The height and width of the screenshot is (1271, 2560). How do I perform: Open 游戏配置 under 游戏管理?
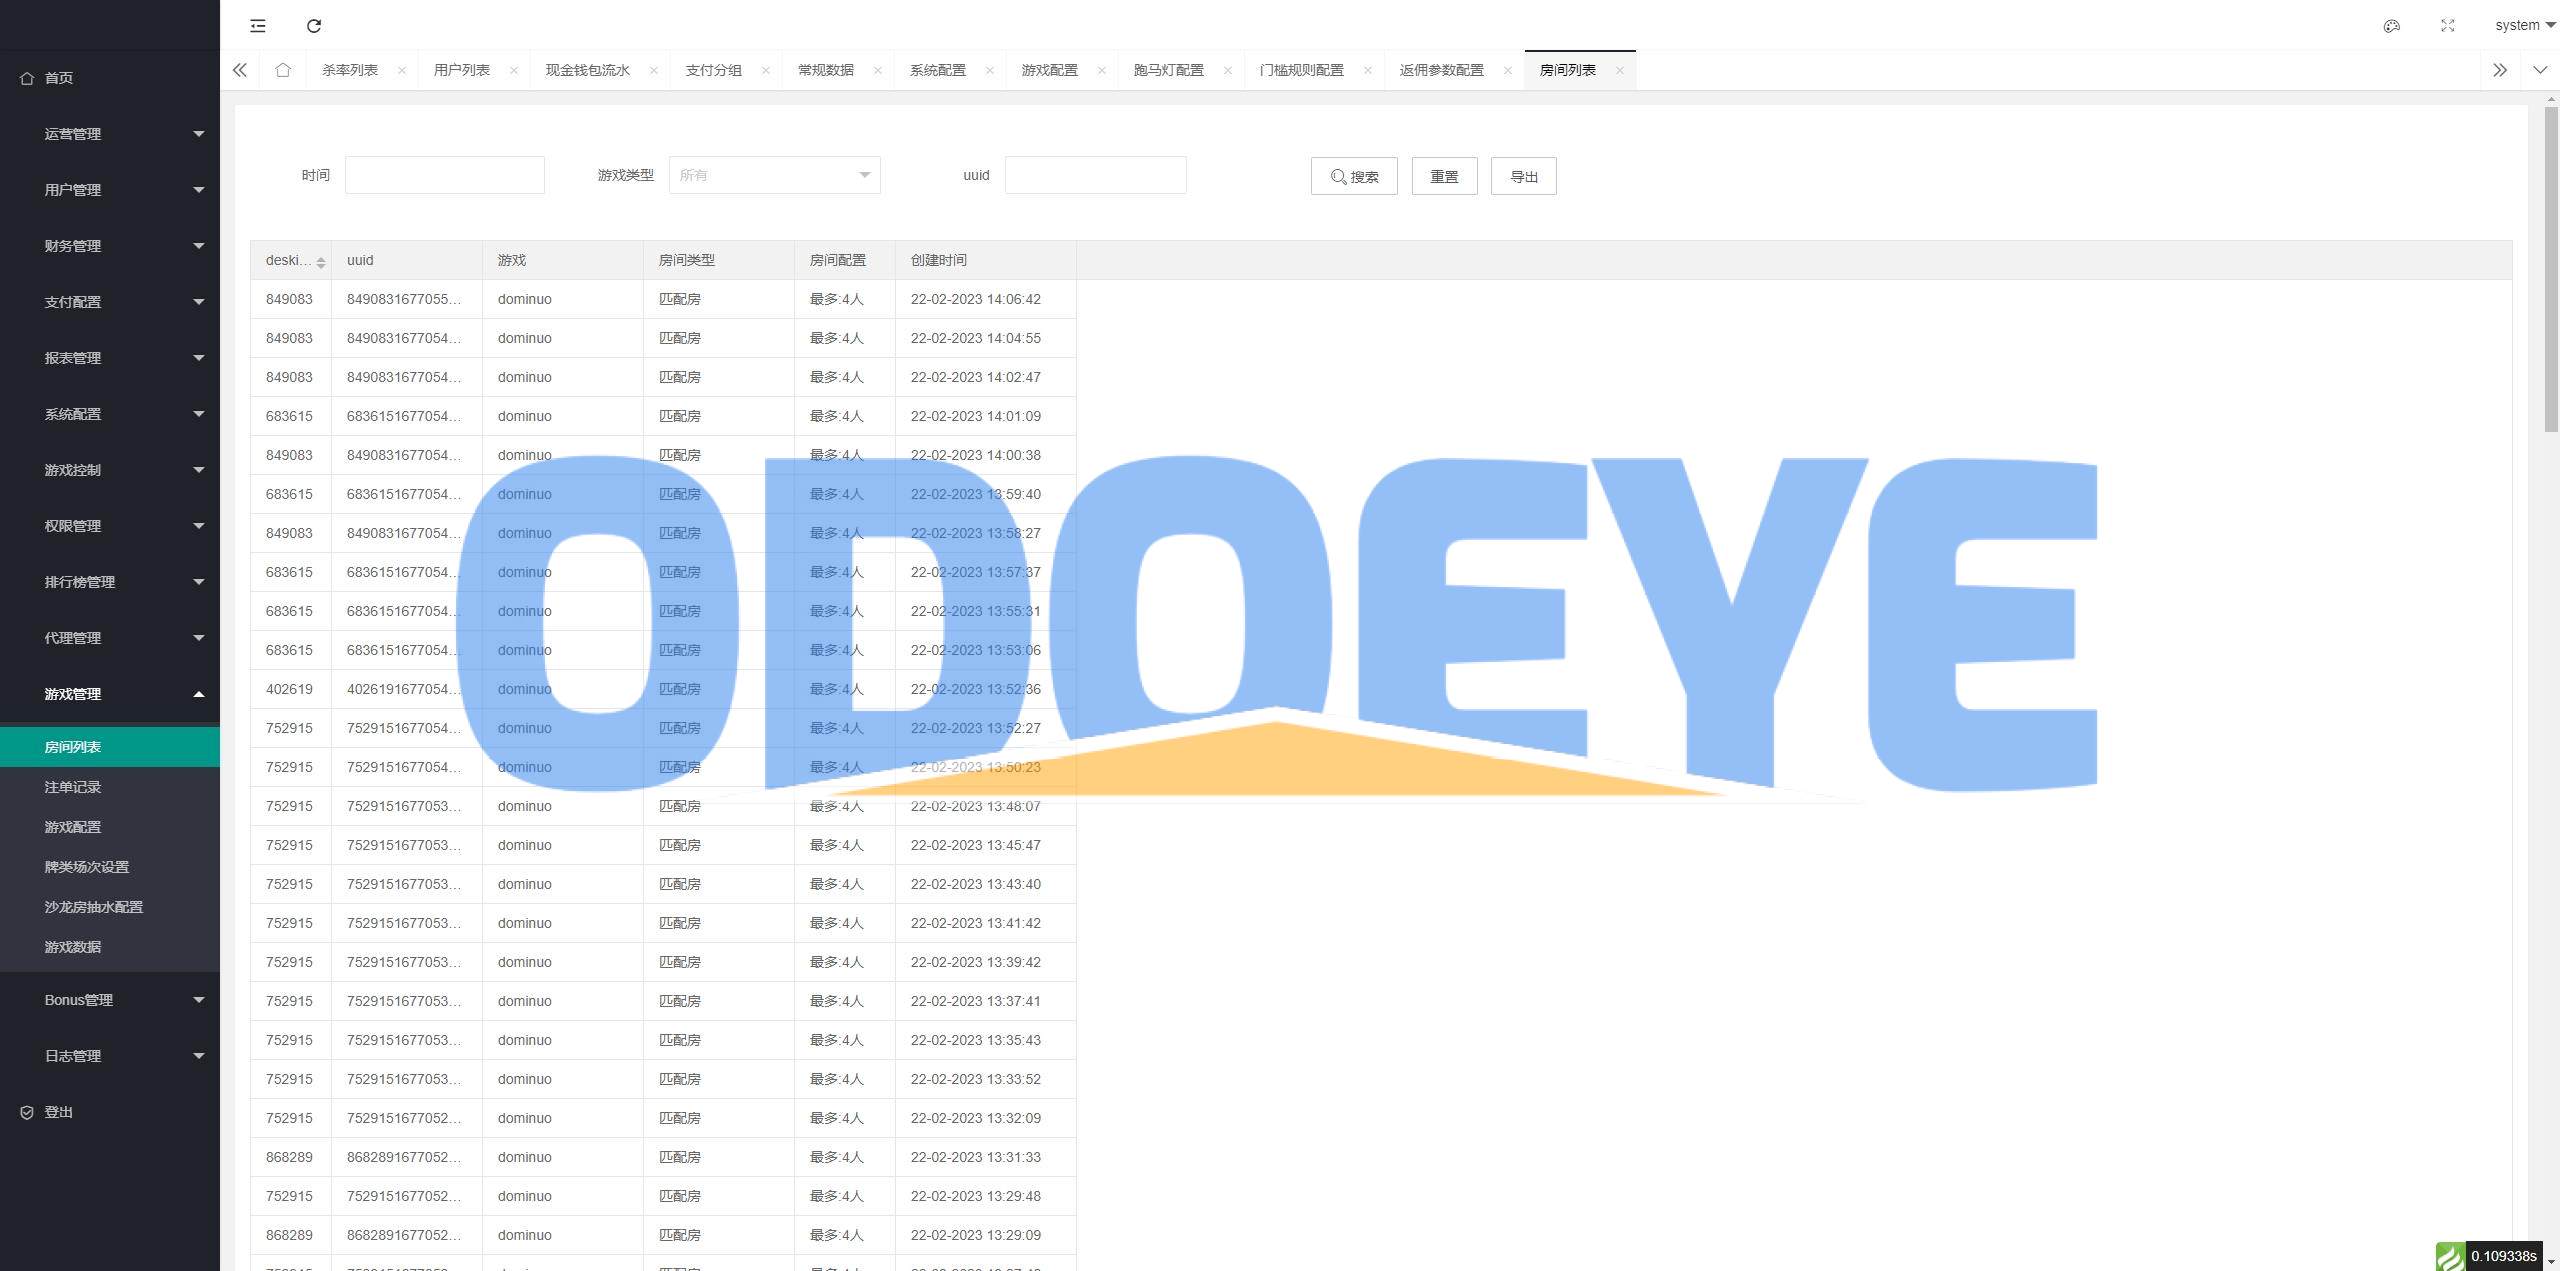110,827
